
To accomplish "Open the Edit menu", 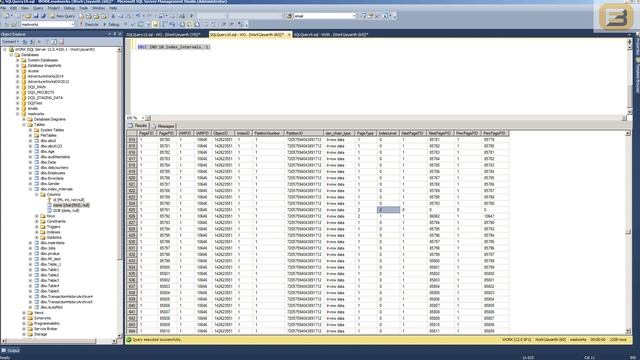I will [x=13, y=8].
